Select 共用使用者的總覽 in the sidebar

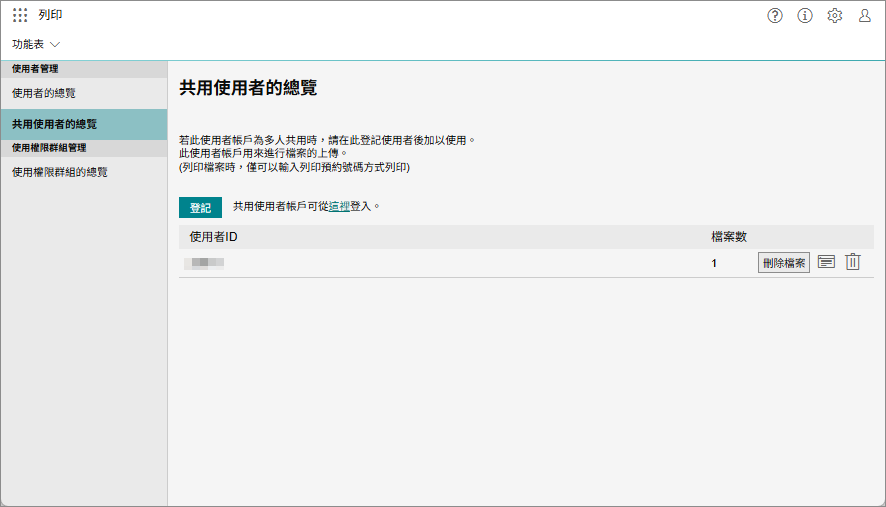pyautogui.click(x=54, y=125)
